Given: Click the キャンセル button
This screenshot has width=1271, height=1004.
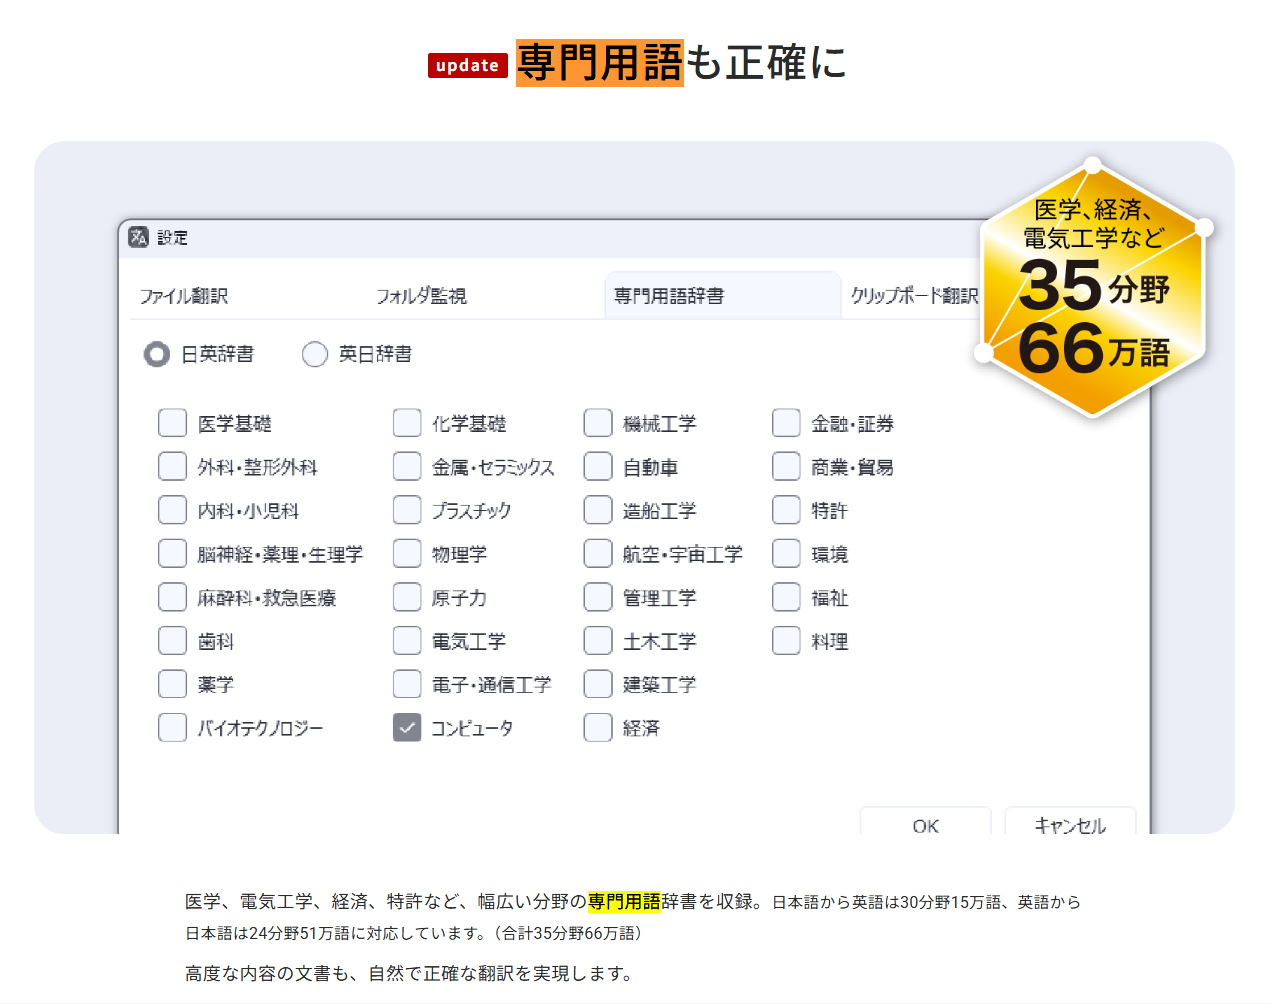Looking at the screenshot, I should pos(1070,825).
